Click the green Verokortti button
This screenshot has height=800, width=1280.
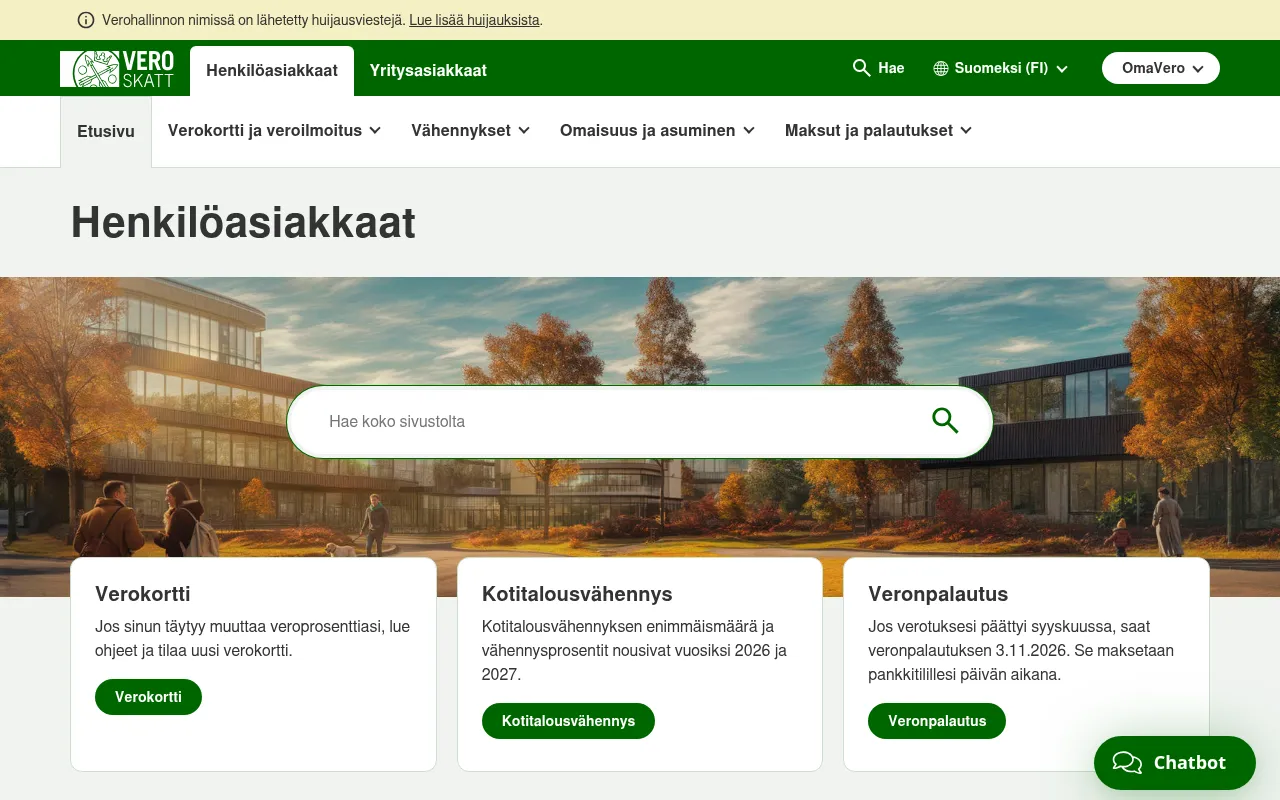tap(148, 697)
